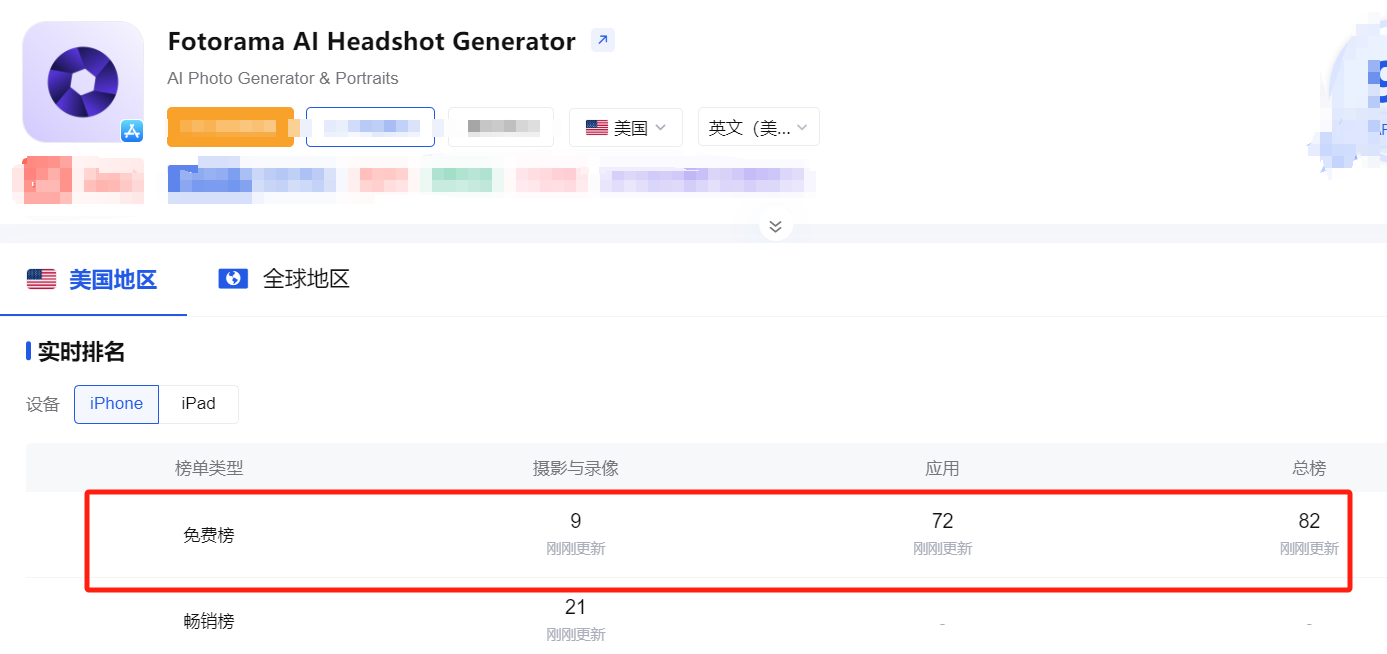The height and width of the screenshot is (654, 1387).
Task: Click the 畅销榜 rank number 21
Action: click(575, 608)
